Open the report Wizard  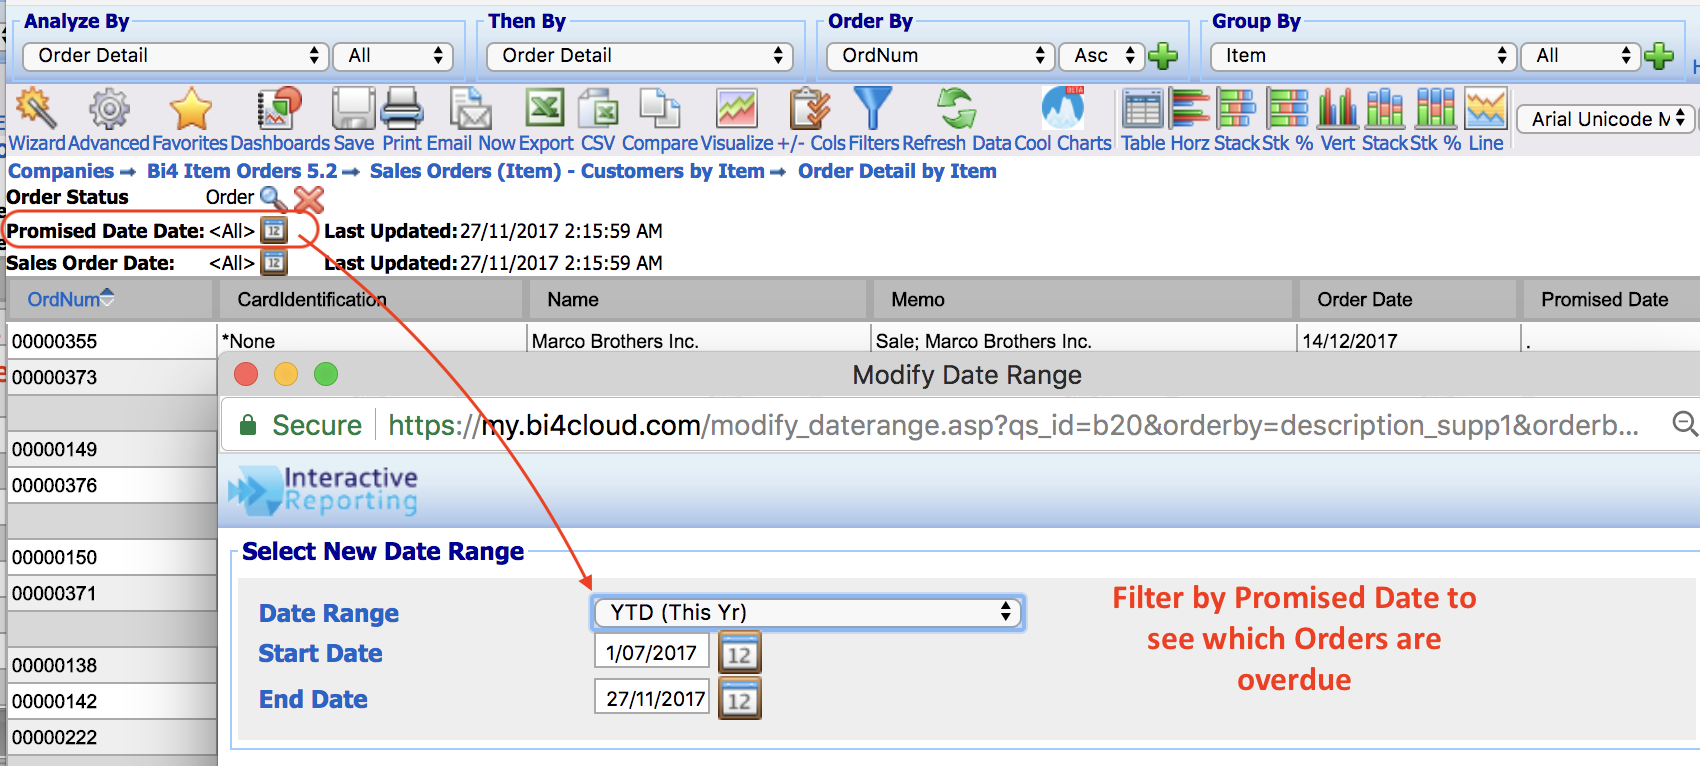(x=36, y=108)
